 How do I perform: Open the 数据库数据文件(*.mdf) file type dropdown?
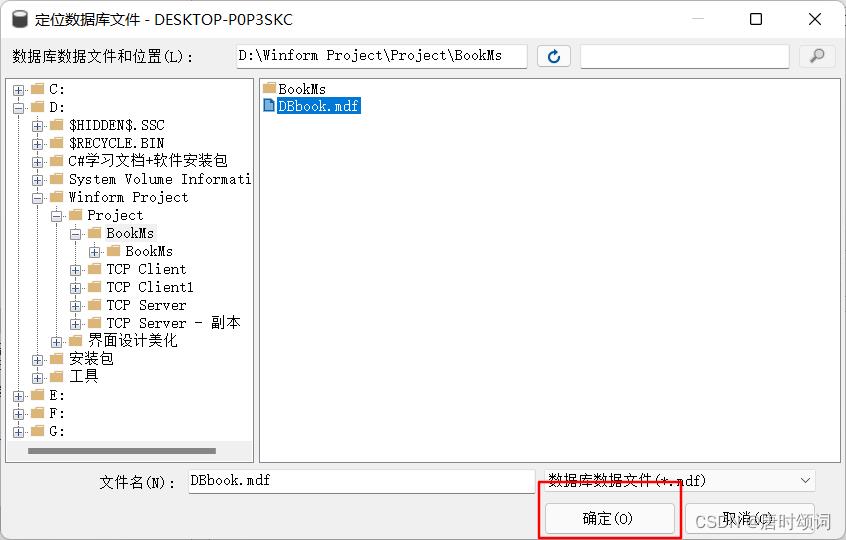coord(679,480)
